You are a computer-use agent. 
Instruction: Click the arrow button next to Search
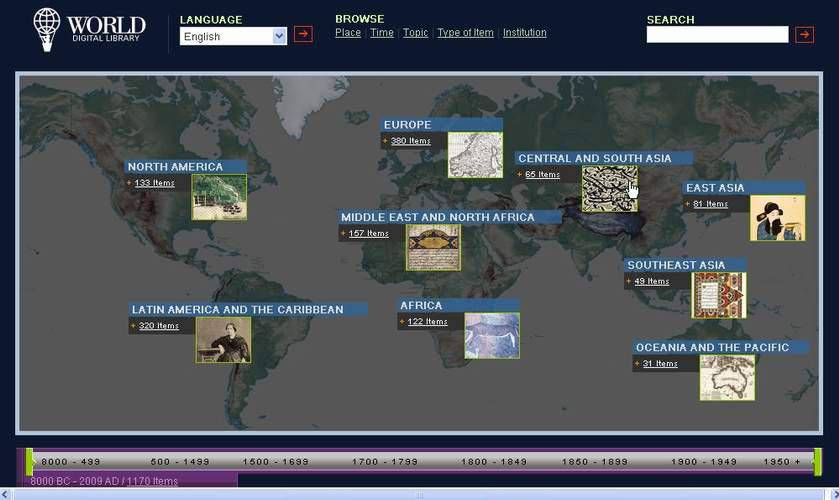pyautogui.click(x=804, y=35)
